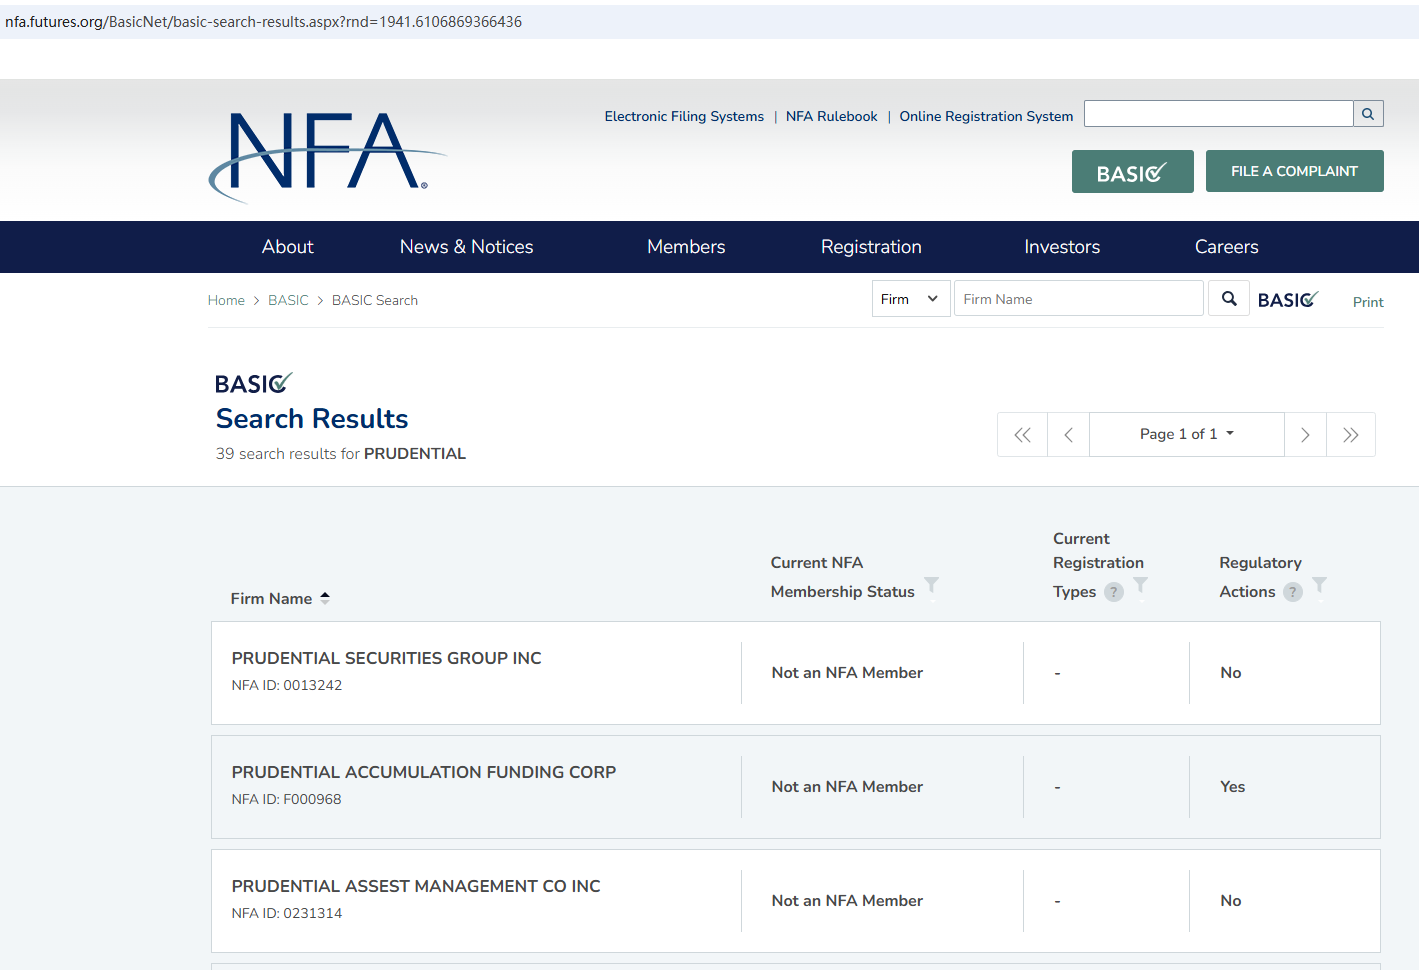Click the NFA logo
The width and height of the screenshot is (1419, 970).
326,155
